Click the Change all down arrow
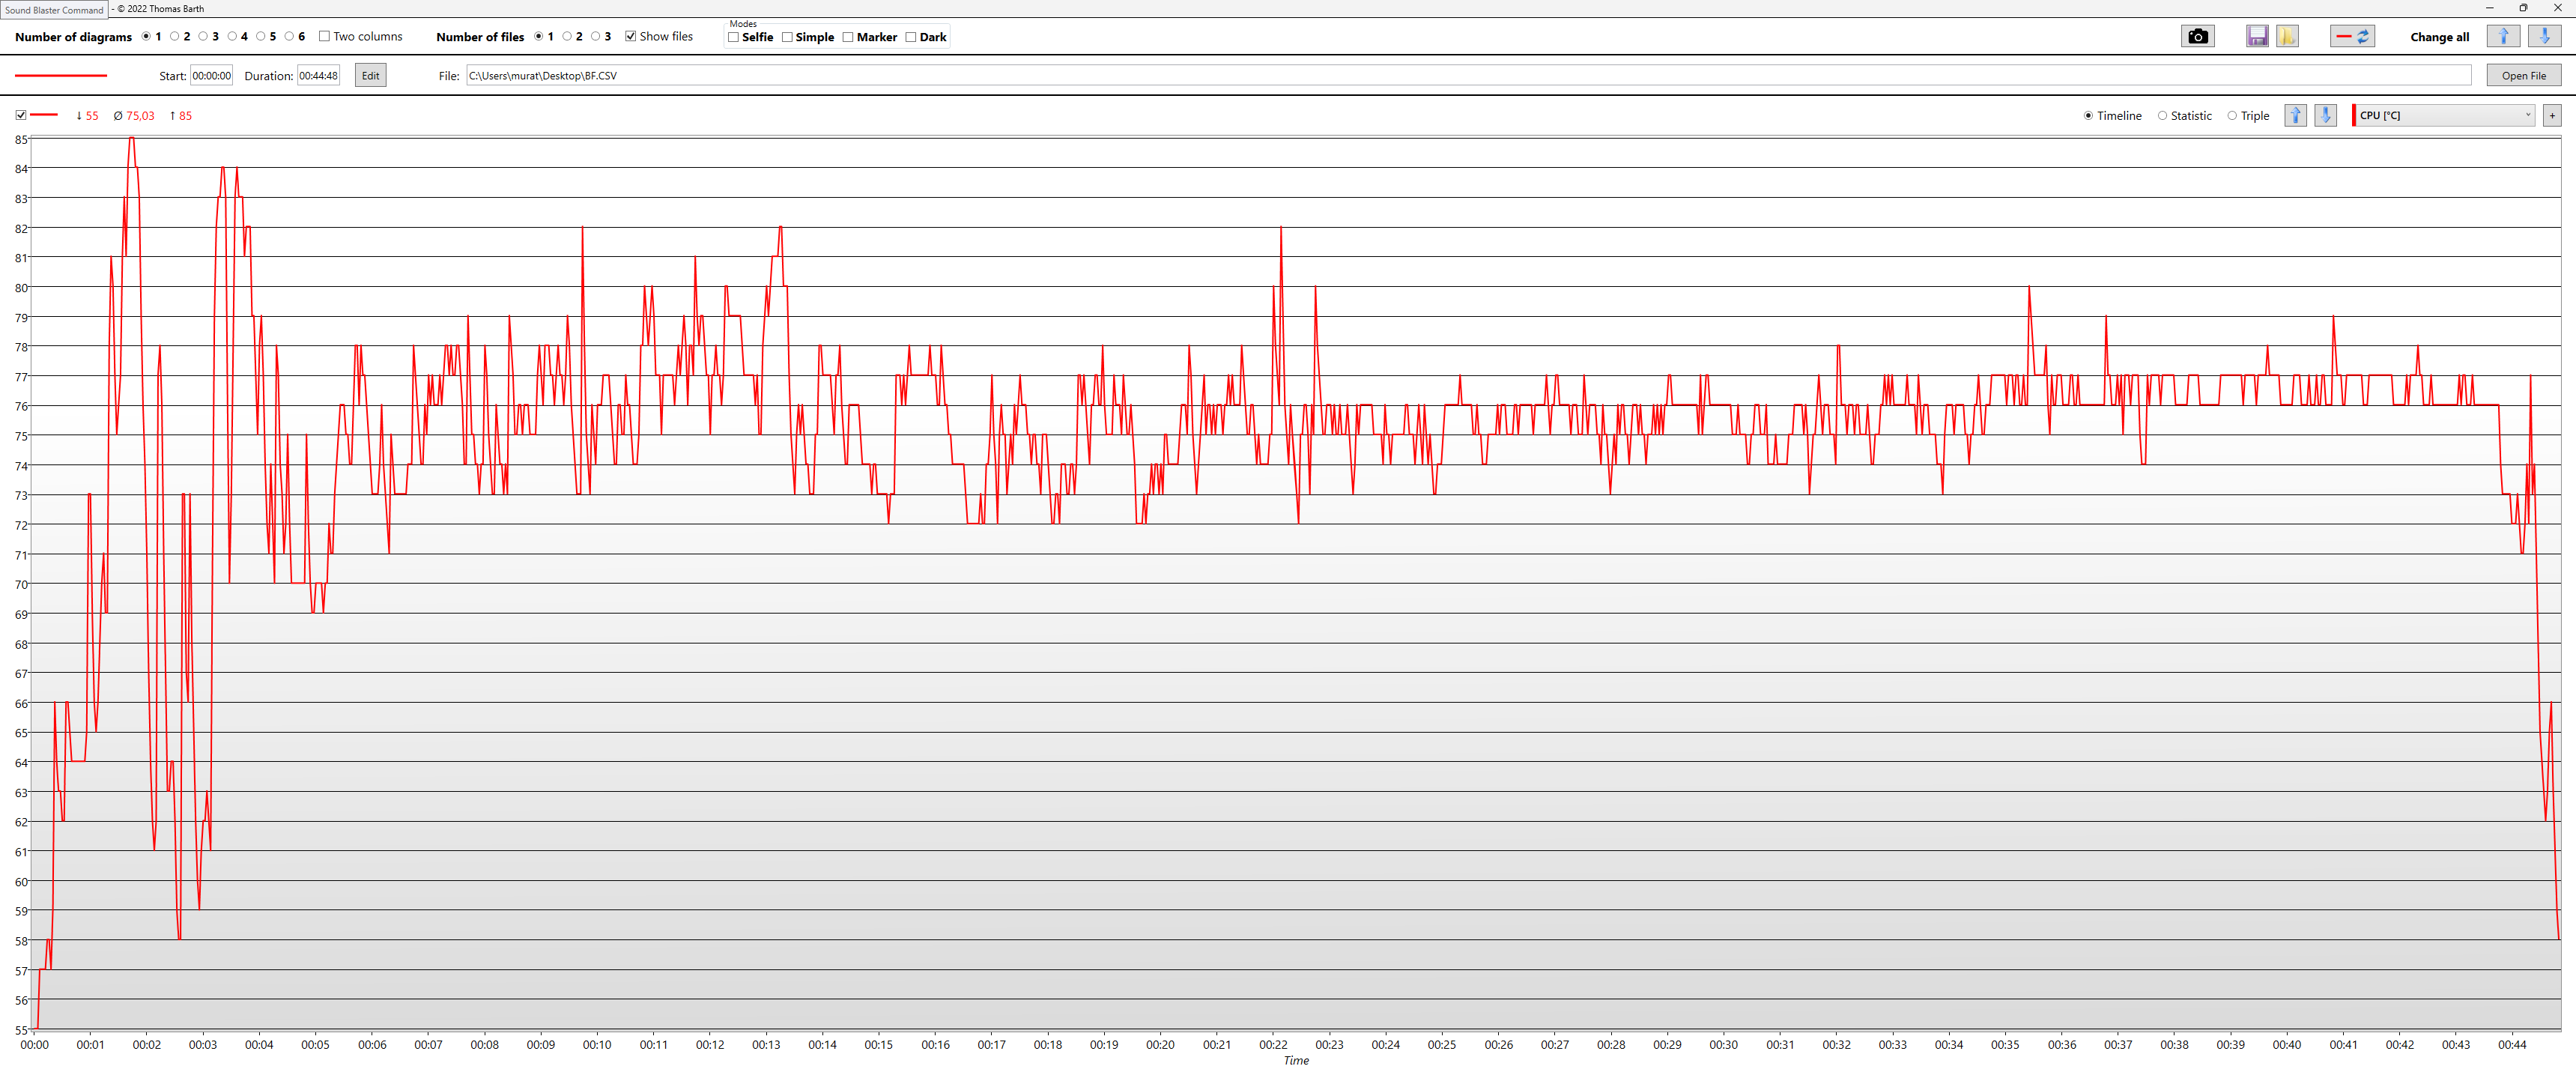Viewport: 2576px width, 1078px height. (x=2544, y=37)
